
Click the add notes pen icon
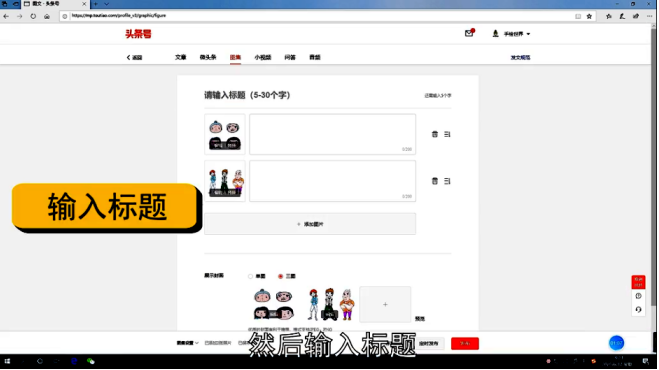(x=622, y=16)
